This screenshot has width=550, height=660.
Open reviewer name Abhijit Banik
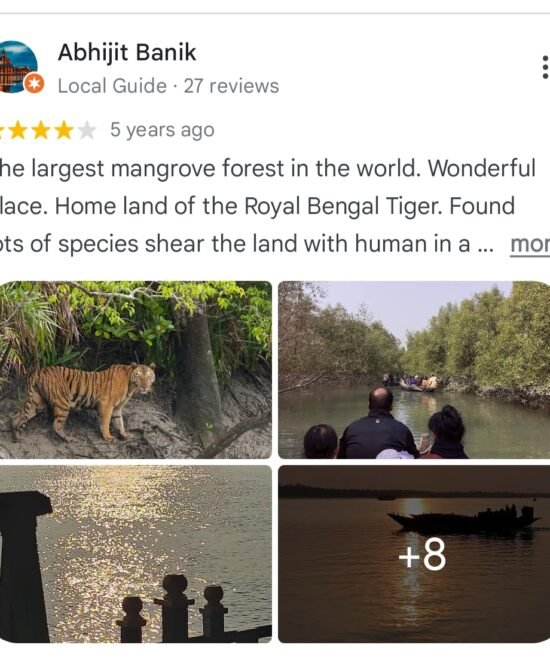tap(127, 53)
